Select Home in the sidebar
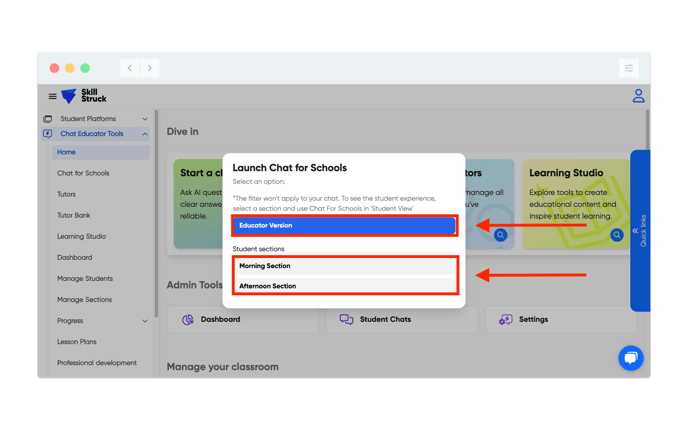 coord(100,152)
